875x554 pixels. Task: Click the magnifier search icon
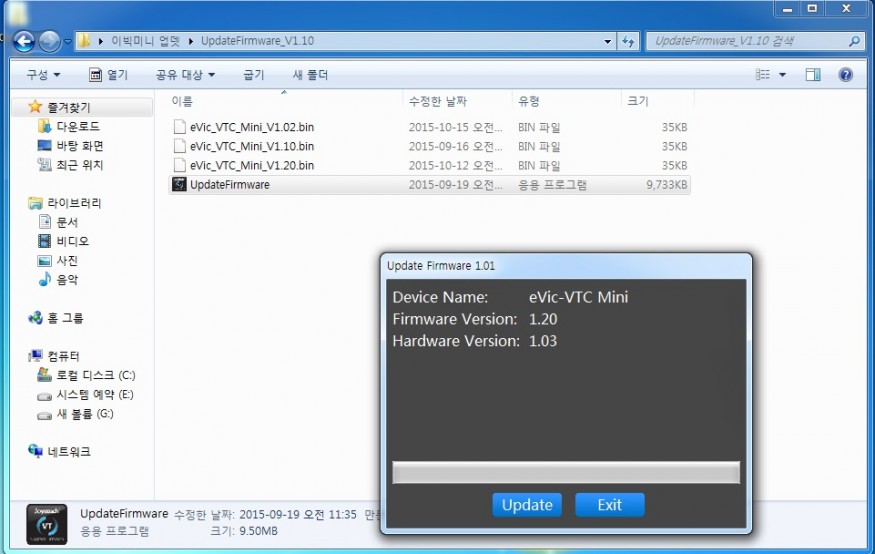click(854, 41)
